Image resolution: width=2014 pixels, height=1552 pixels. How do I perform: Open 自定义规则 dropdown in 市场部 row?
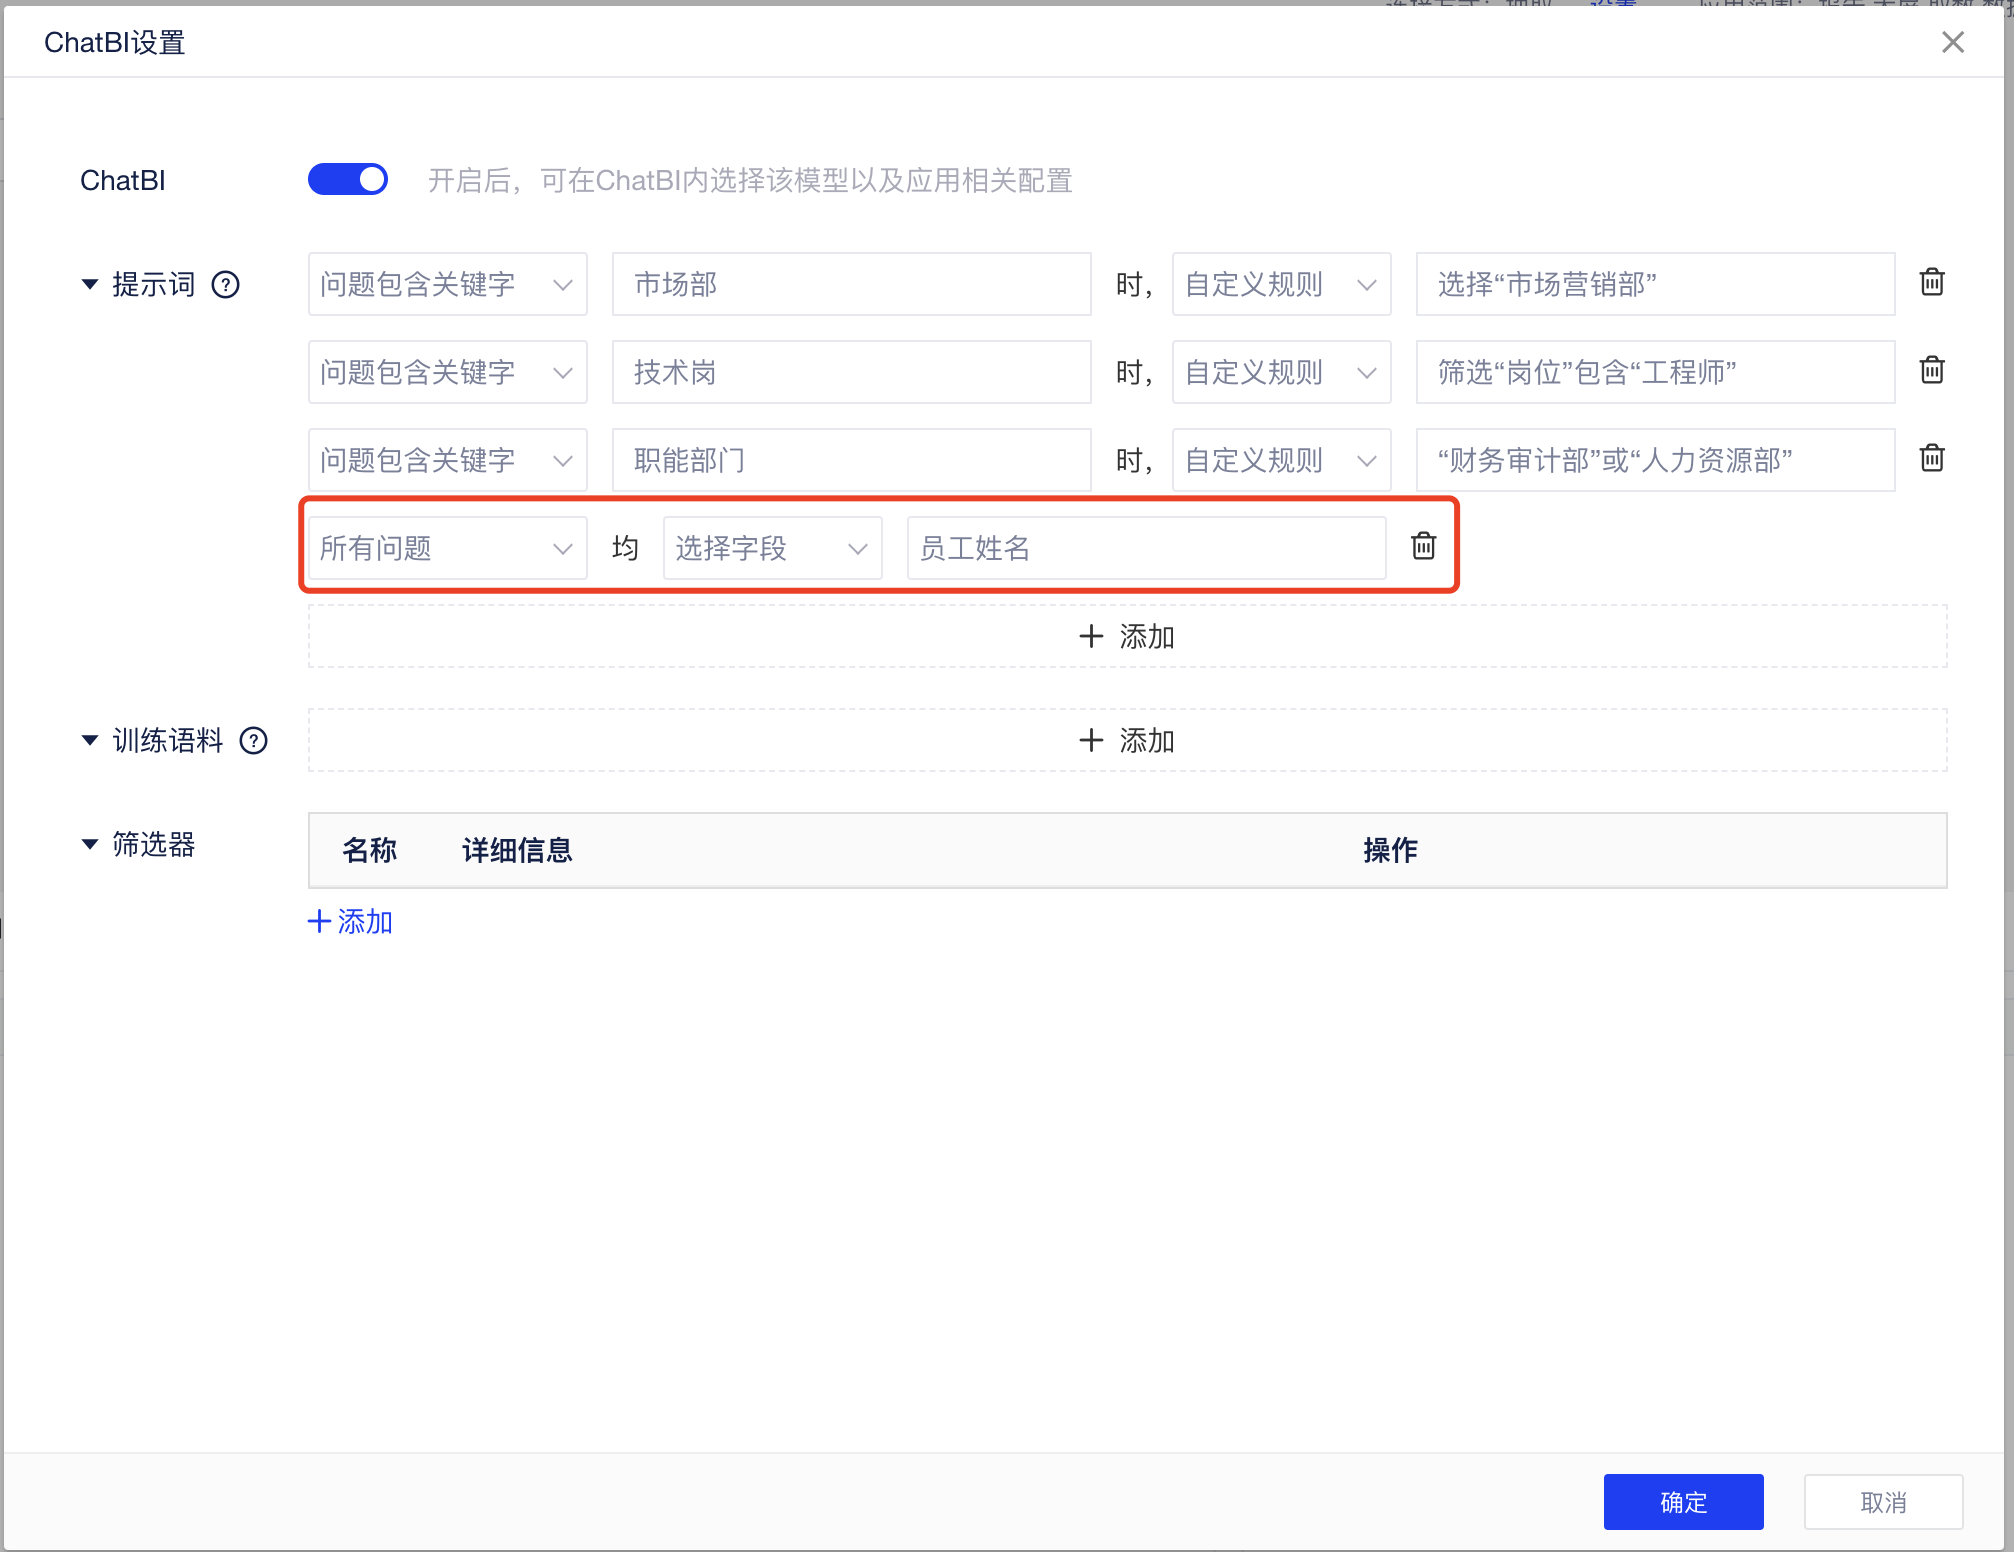(1280, 285)
